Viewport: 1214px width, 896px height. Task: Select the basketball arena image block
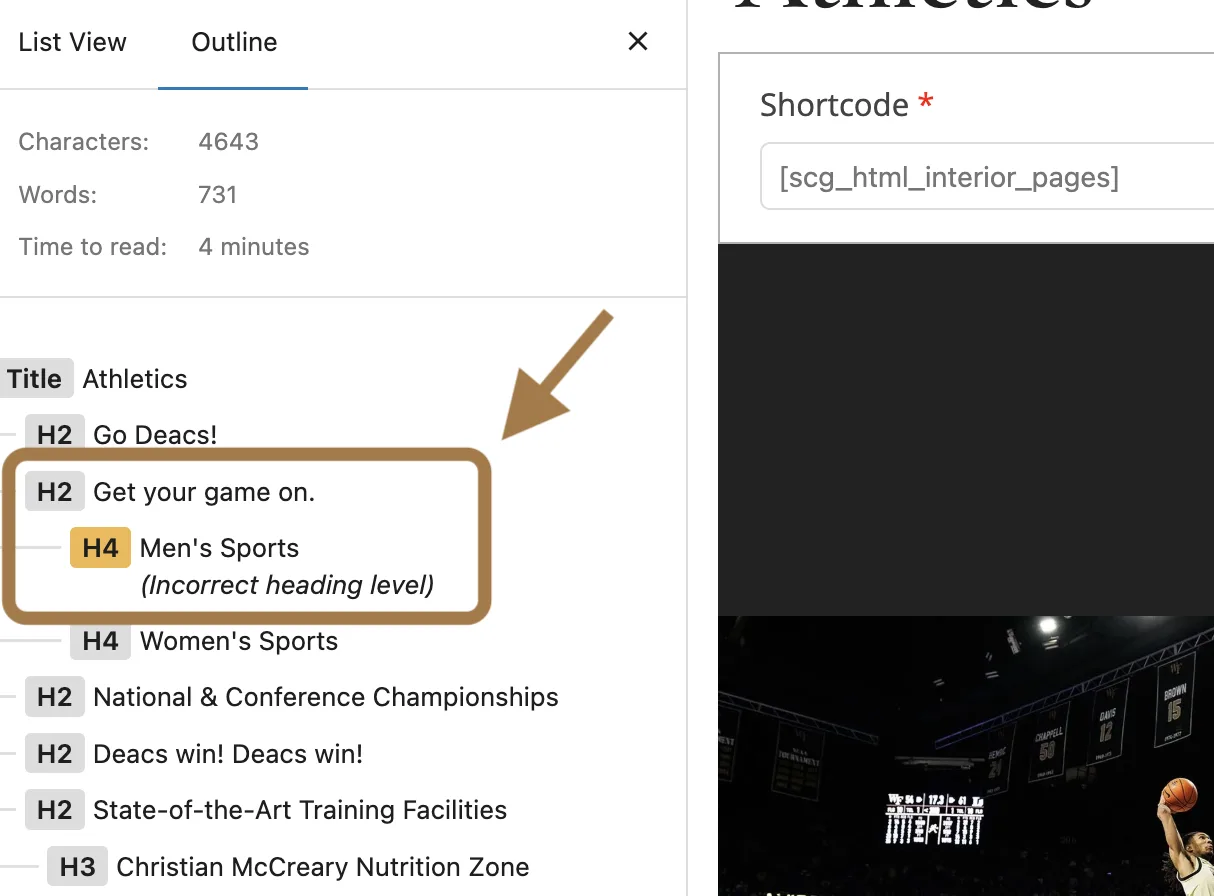(x=966, y=756)
